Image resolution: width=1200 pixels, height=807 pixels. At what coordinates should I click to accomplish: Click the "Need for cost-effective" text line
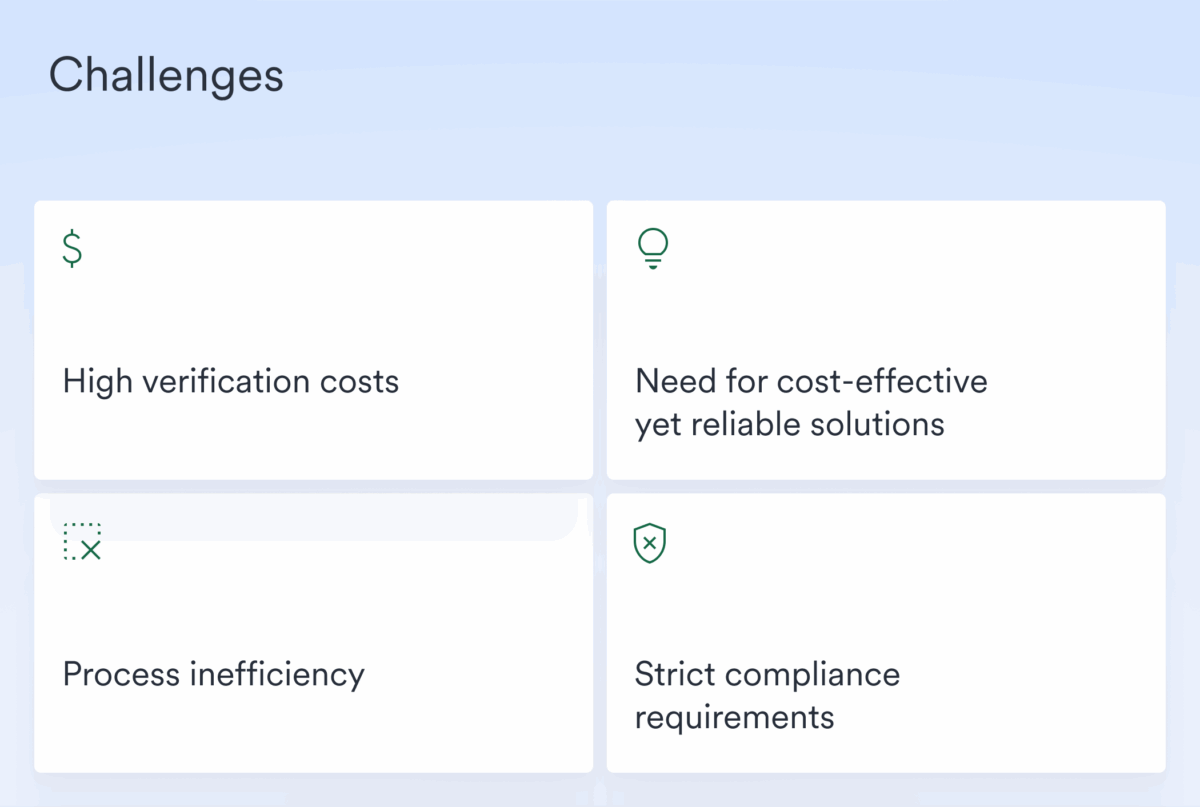(x=811, y=381)
